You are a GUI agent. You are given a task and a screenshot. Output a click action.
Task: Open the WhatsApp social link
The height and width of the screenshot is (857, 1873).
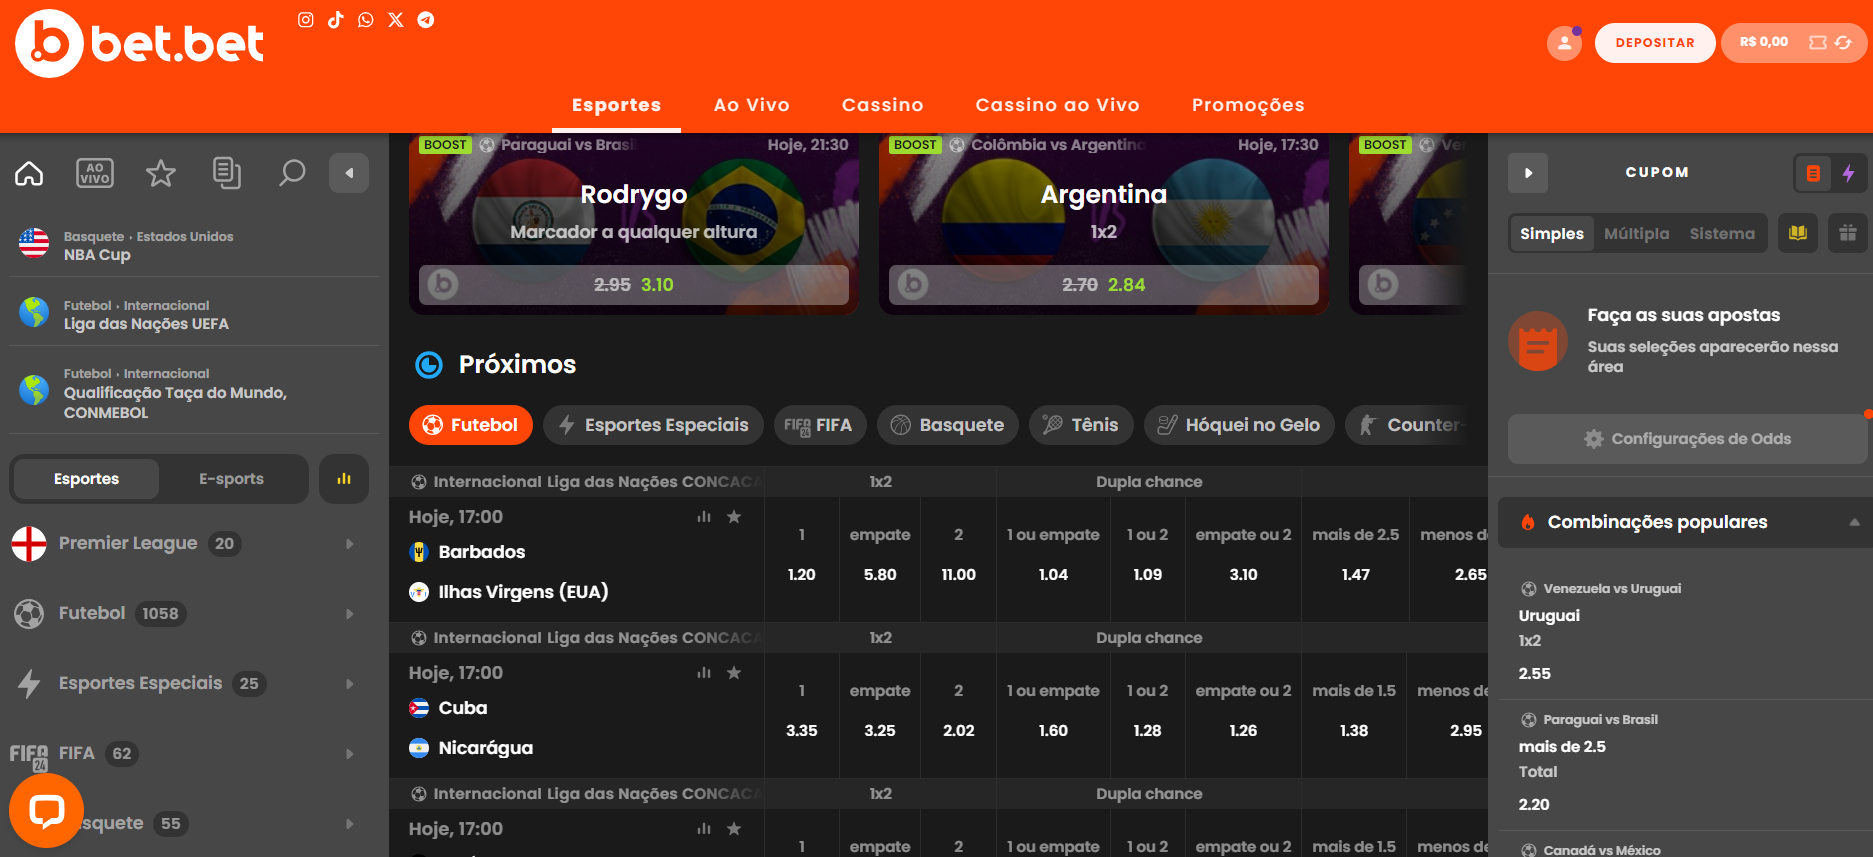(366, 20)
